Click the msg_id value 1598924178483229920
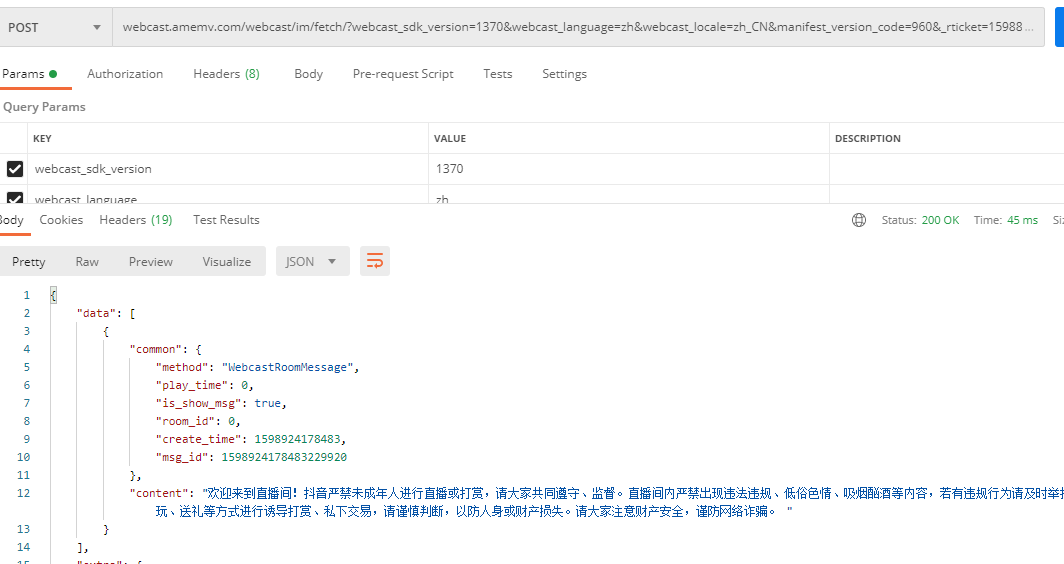Viewport: 1064px width, 564px height. [x=284, y=457]
